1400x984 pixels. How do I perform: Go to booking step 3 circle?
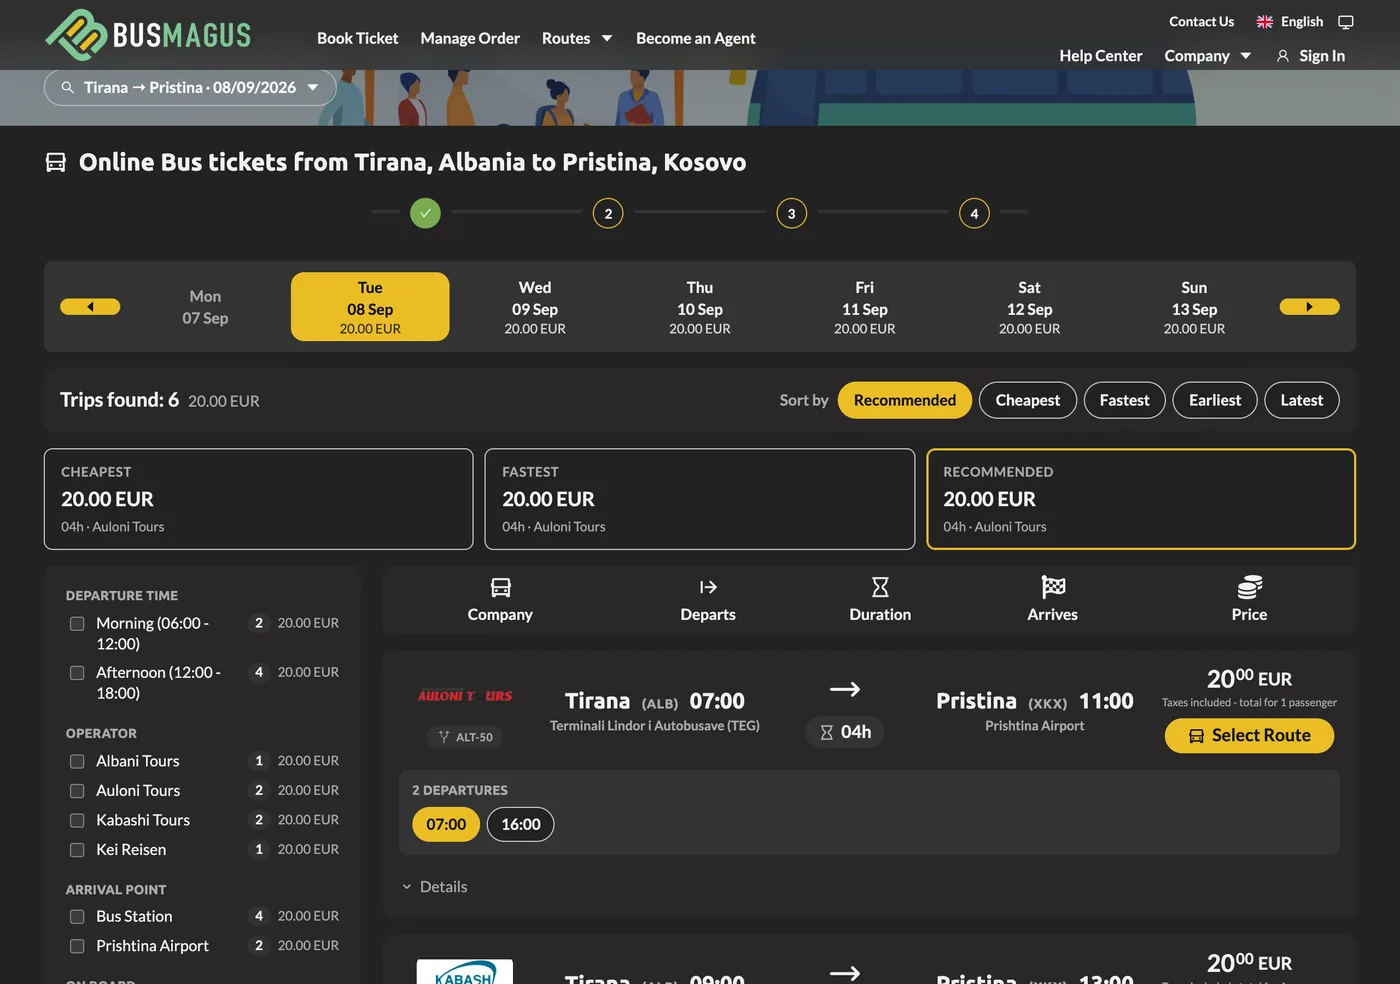[x=791, y=213]
